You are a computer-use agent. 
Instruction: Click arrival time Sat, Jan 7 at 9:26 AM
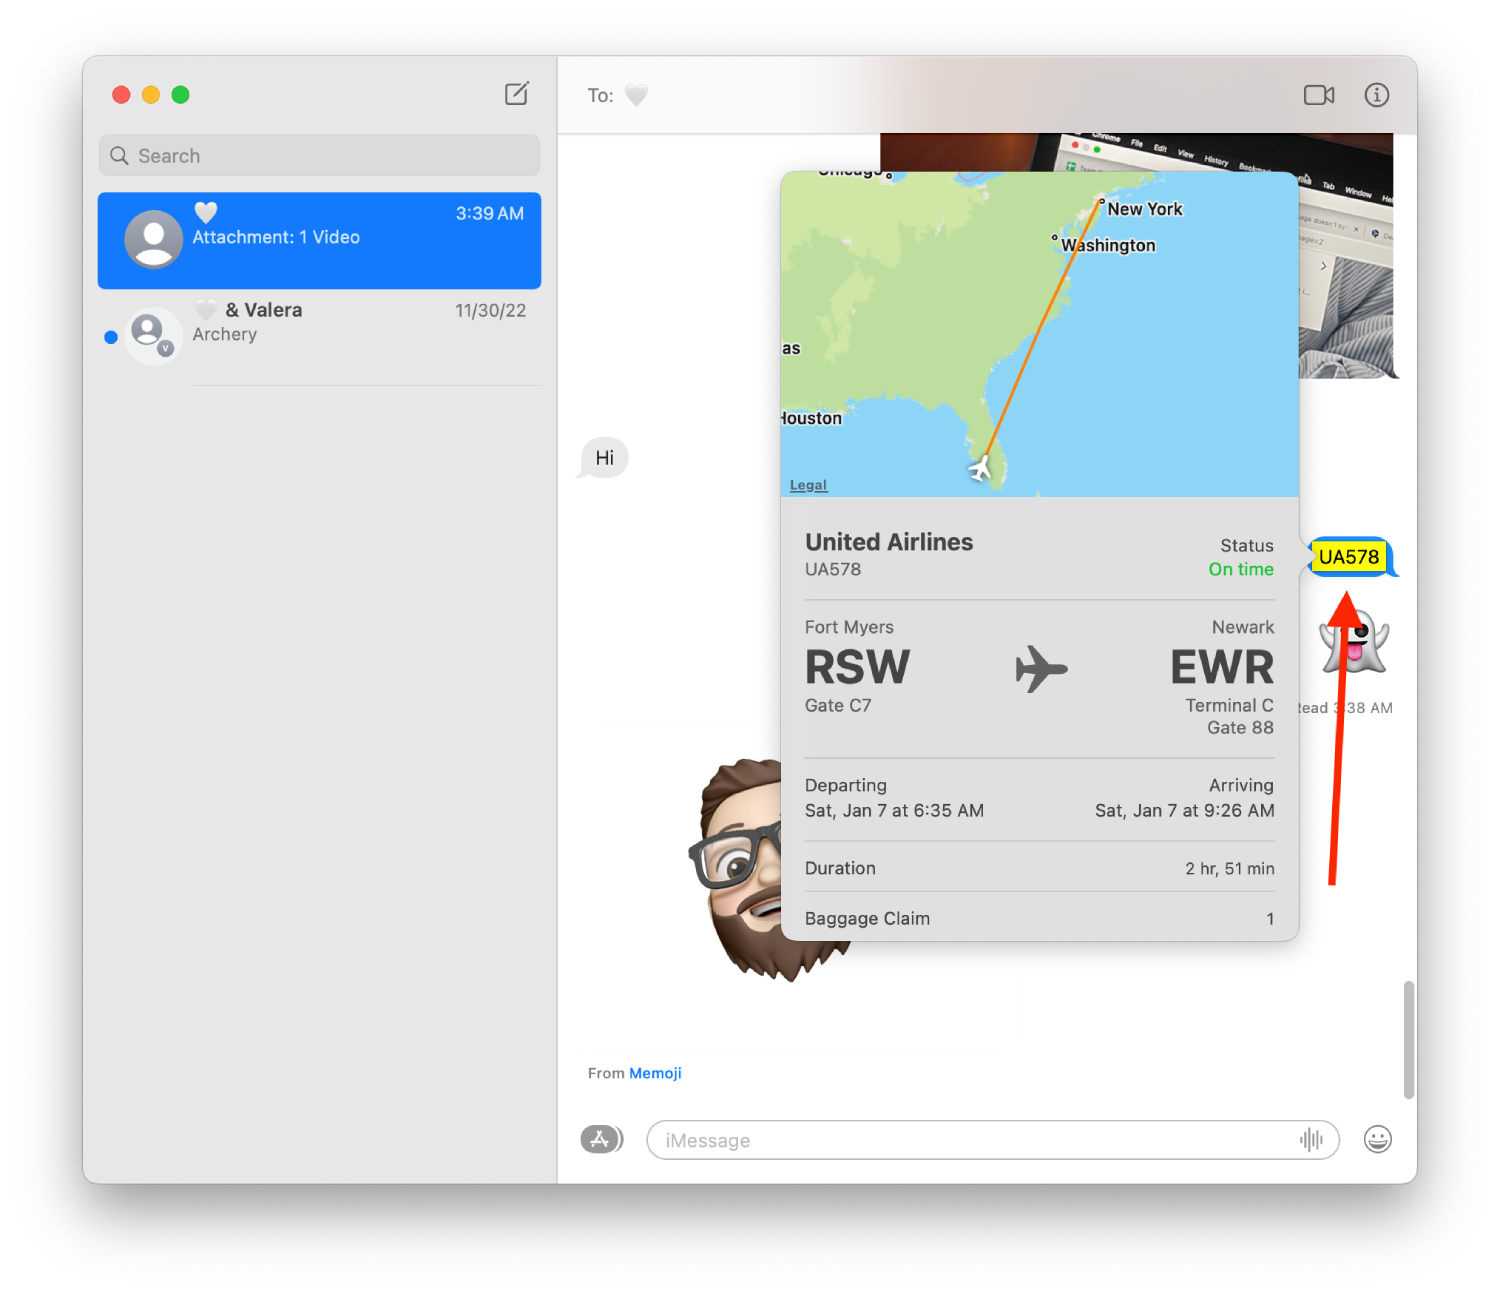click(1184, 811)
